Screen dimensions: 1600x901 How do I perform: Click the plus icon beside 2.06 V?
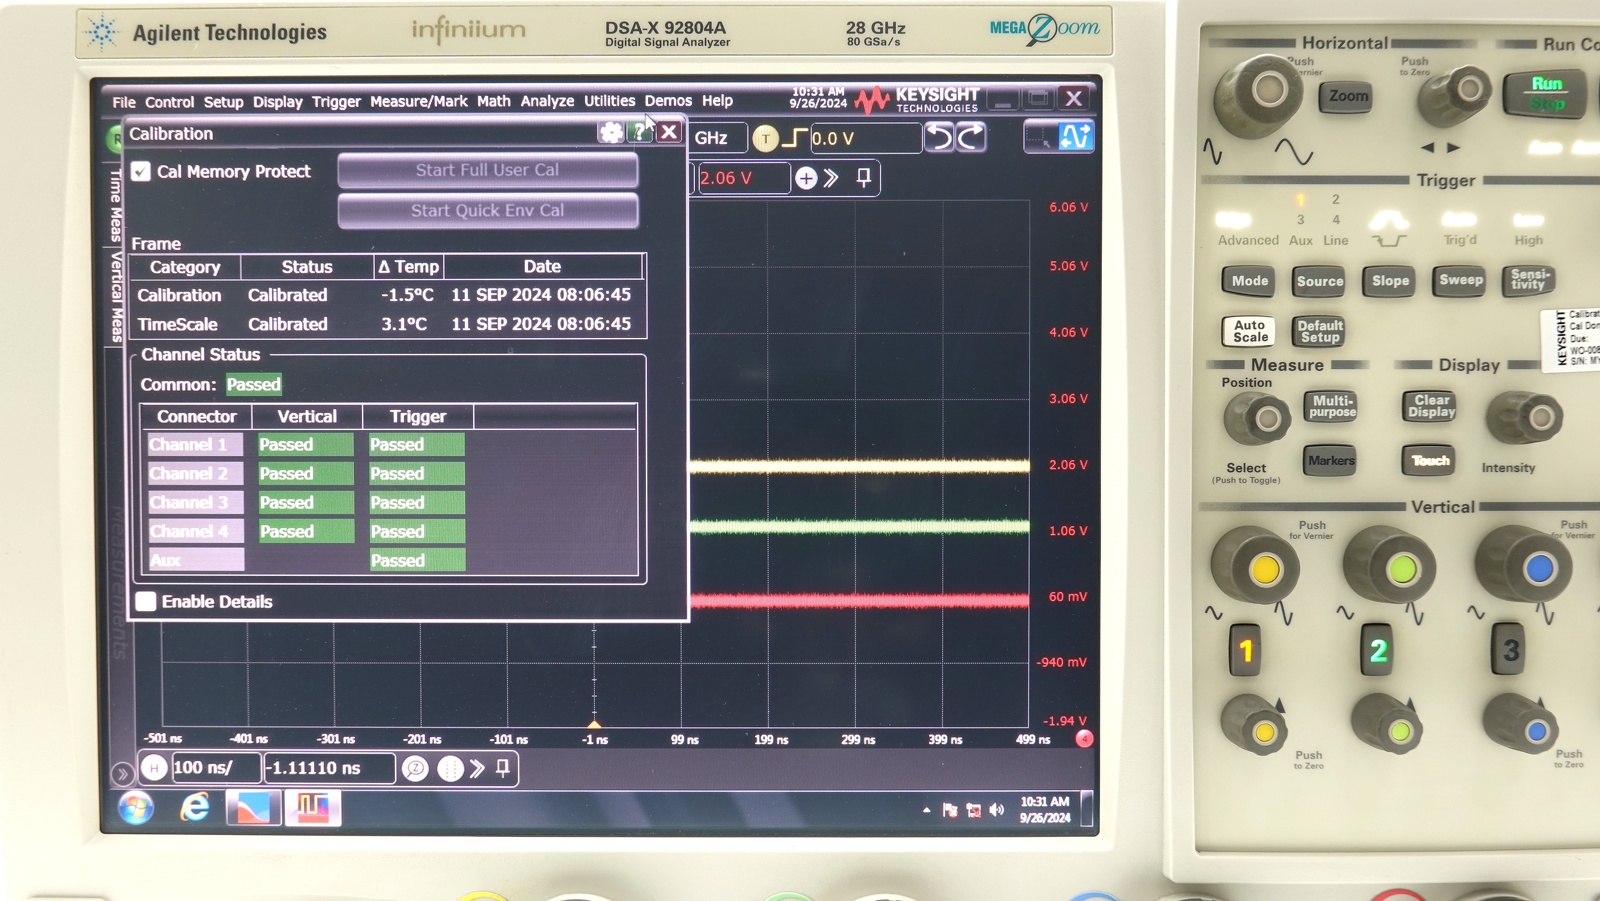pyautogui.click(x=806, y=178)
